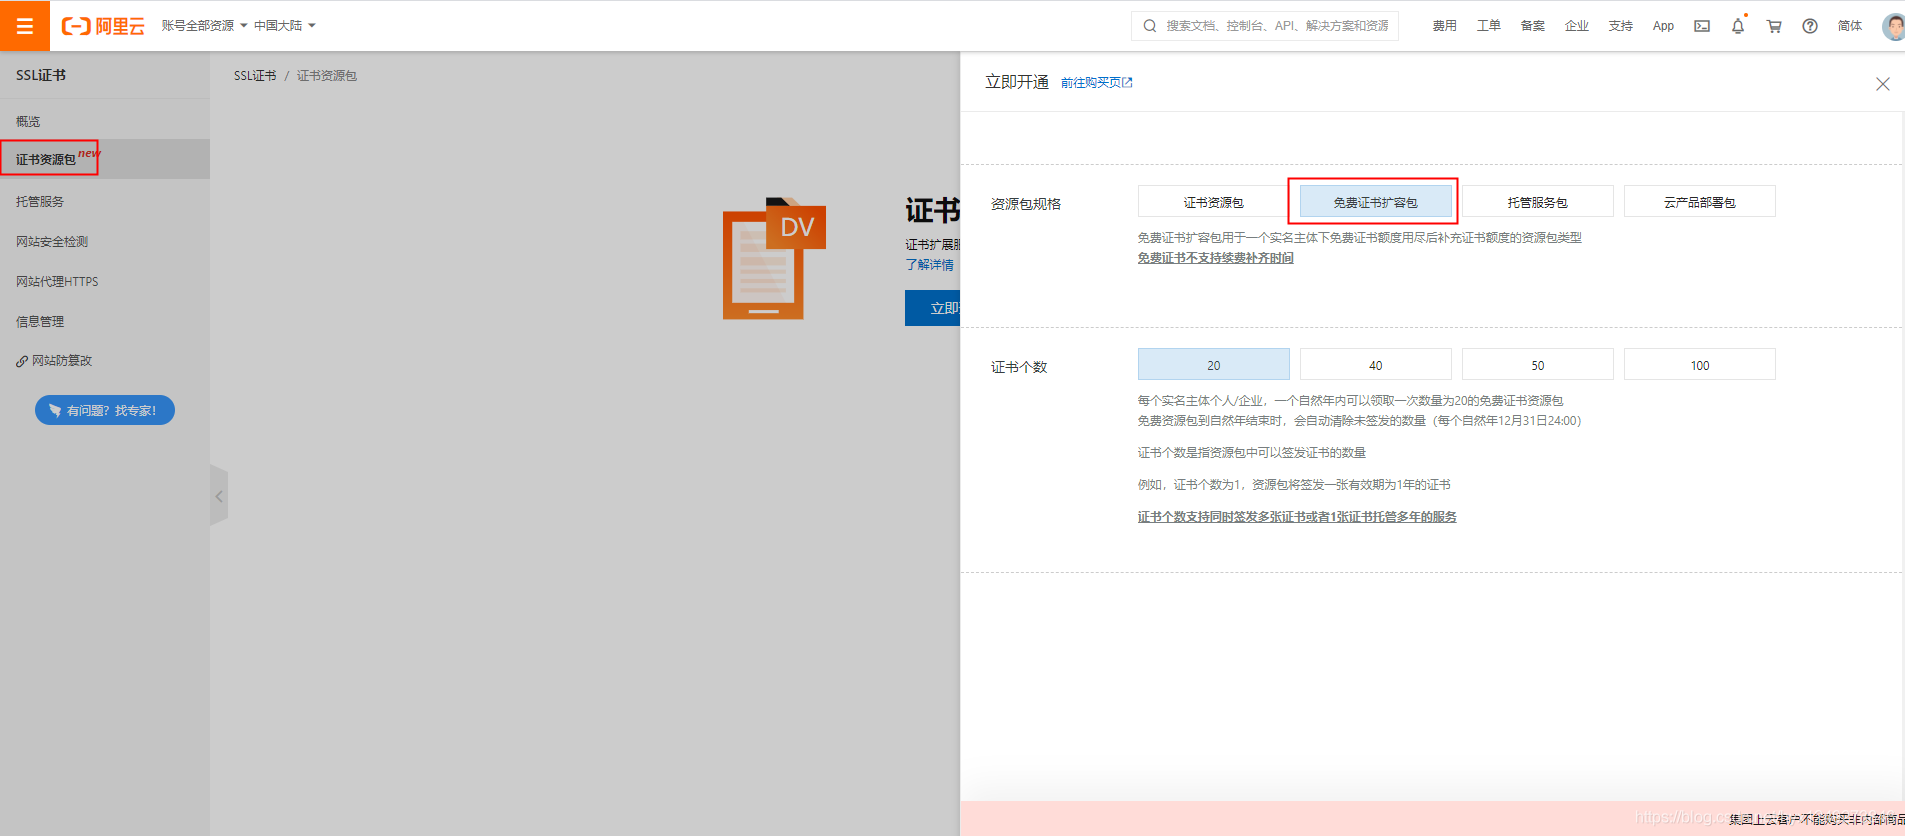The height and width of the screenshot is (836, 1905).
Task: Choose certificate count 20
Action: click(1213, 365)
